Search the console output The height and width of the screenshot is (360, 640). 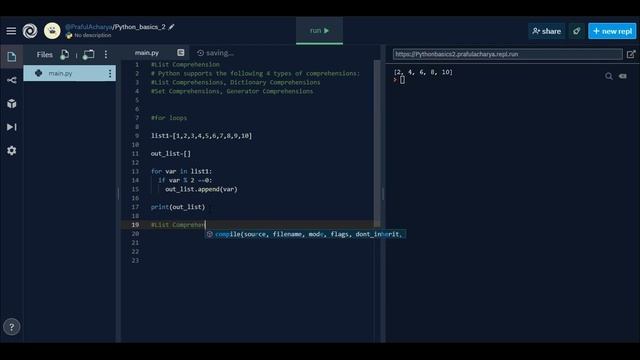(x=609, y=76)
